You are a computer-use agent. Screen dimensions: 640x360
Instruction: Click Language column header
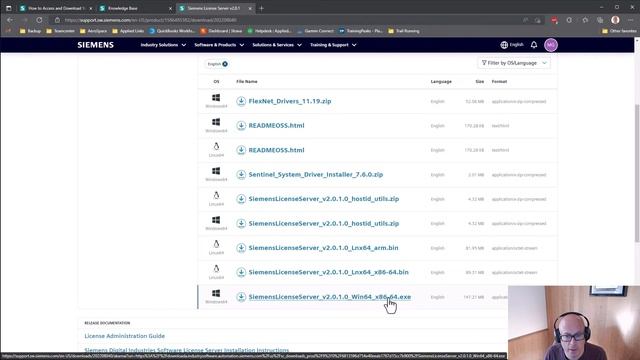pos(441,82)
